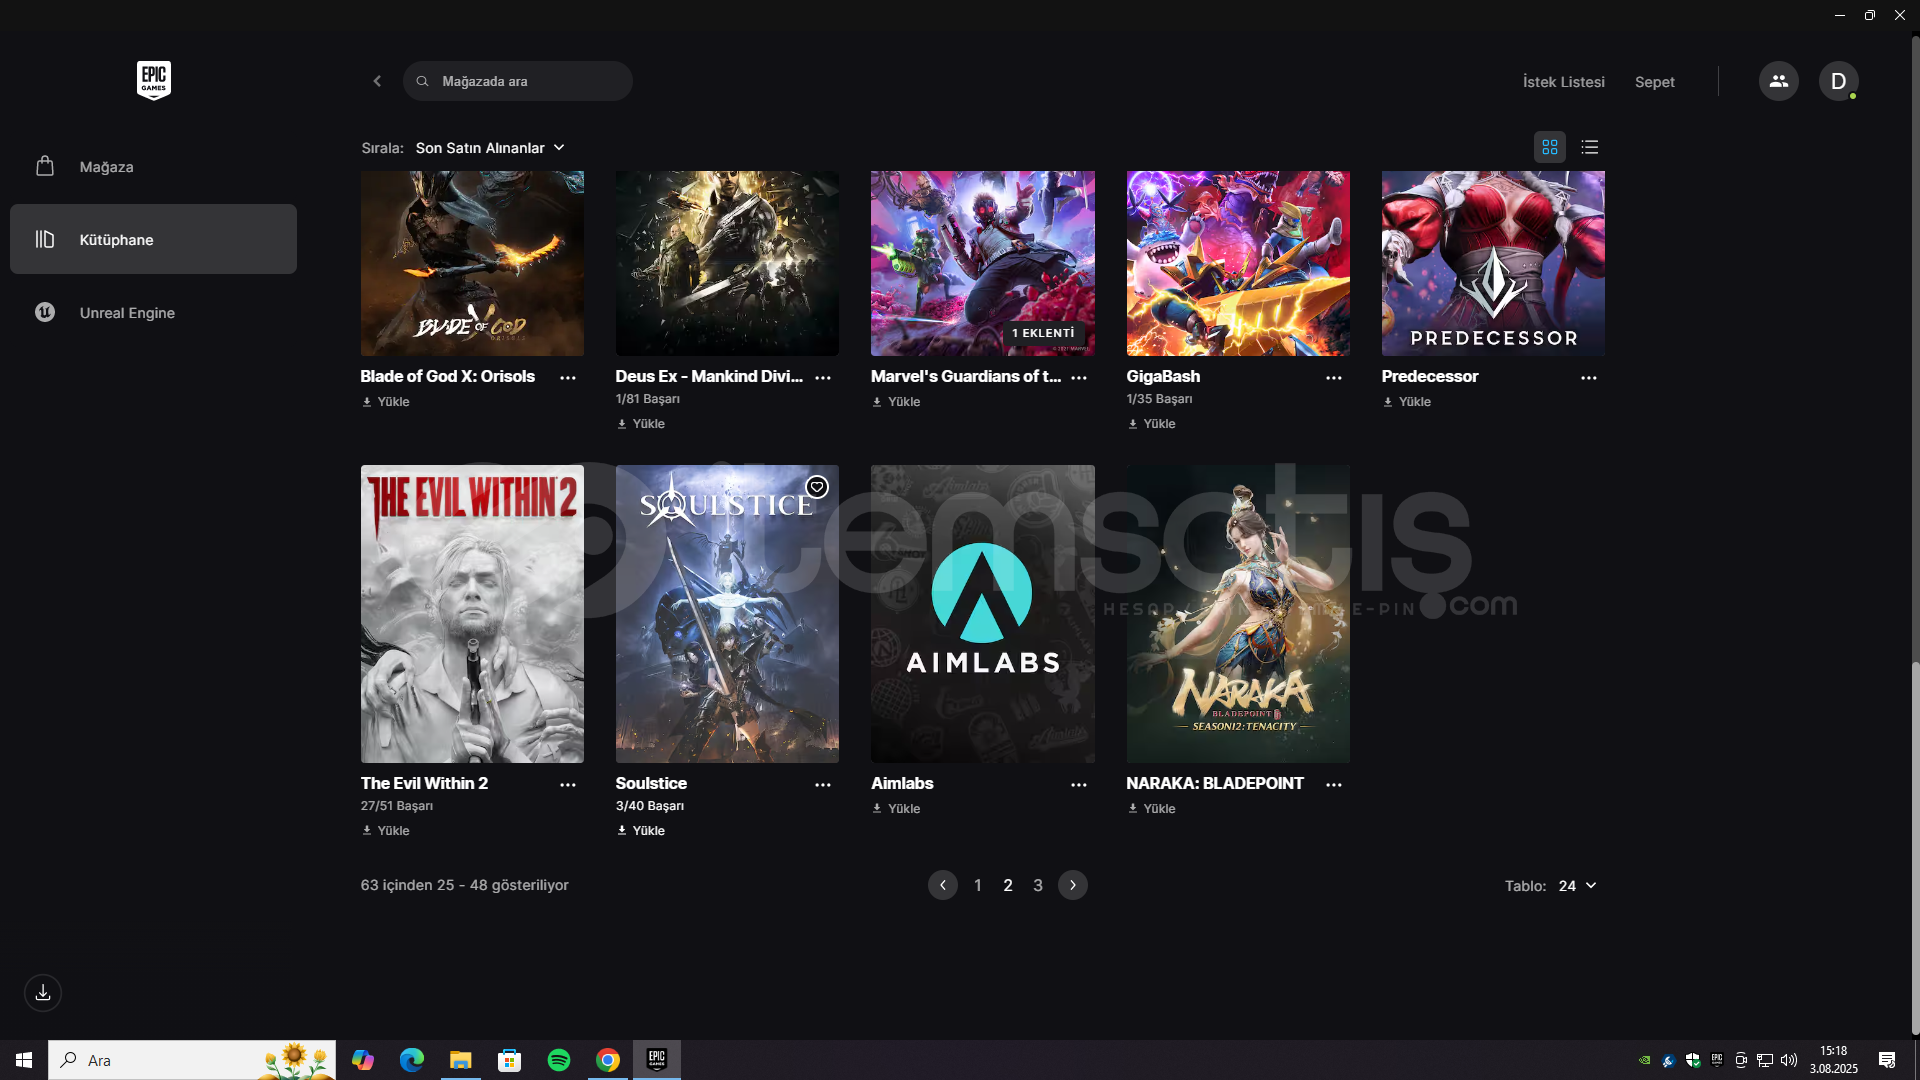Open Sepet cart link

click(x=1654, y=82)
